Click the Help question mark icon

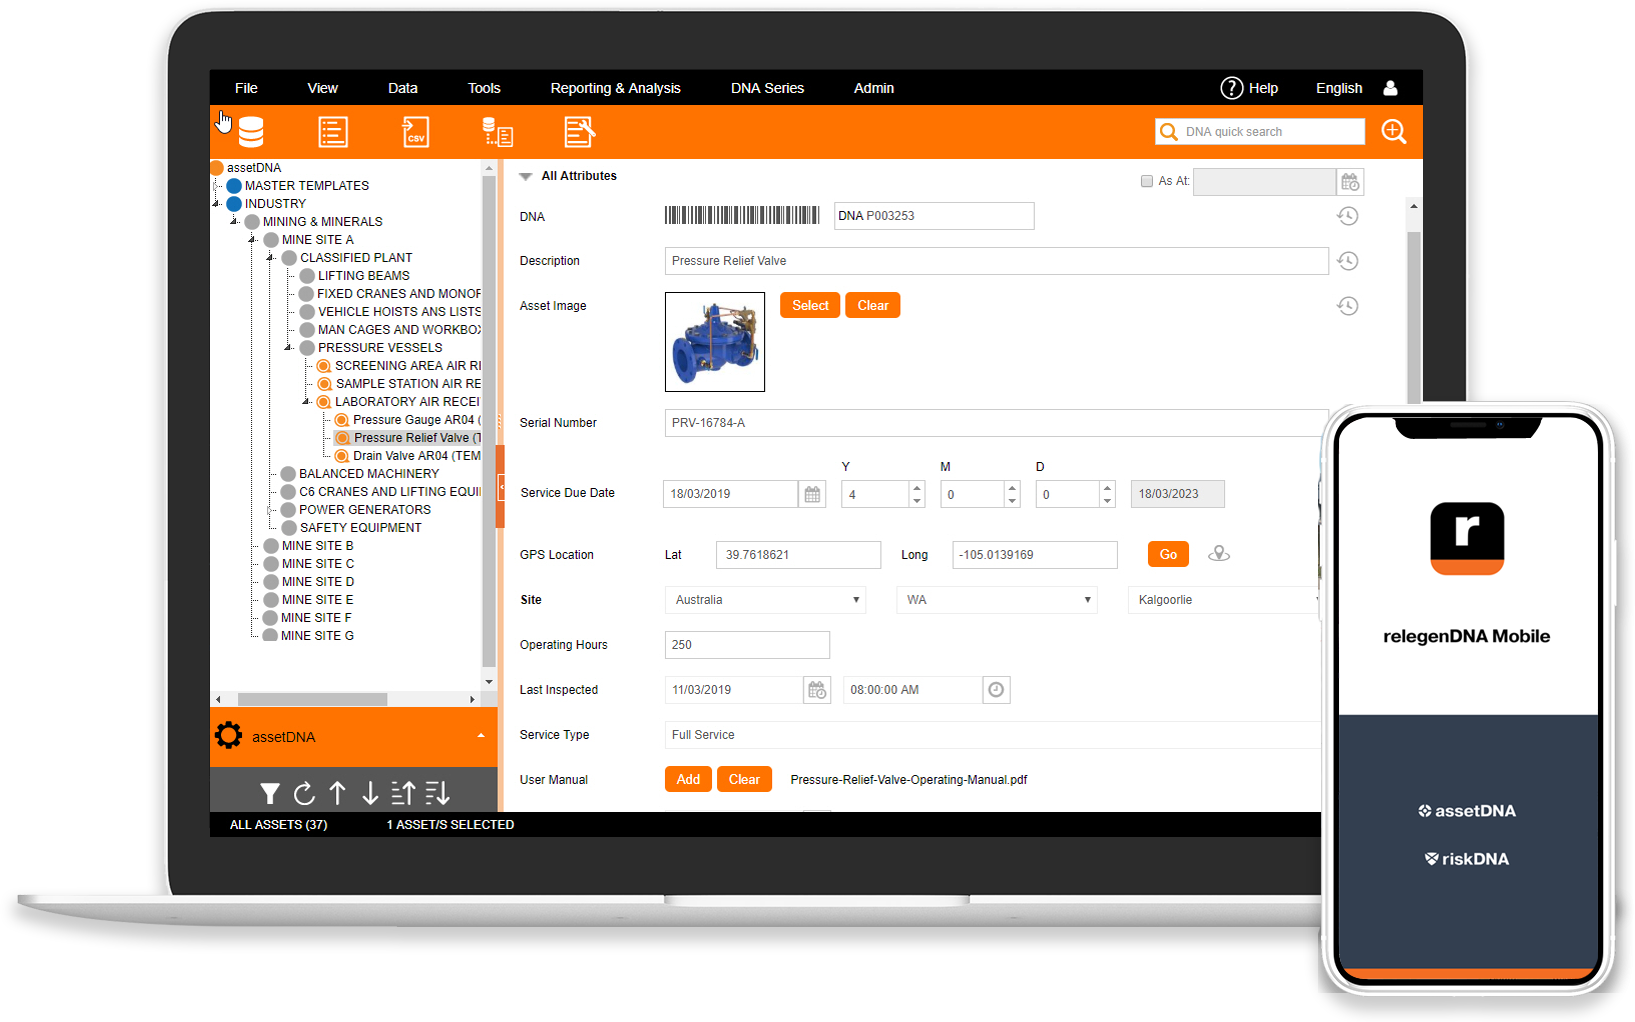tap(1231, 88)
